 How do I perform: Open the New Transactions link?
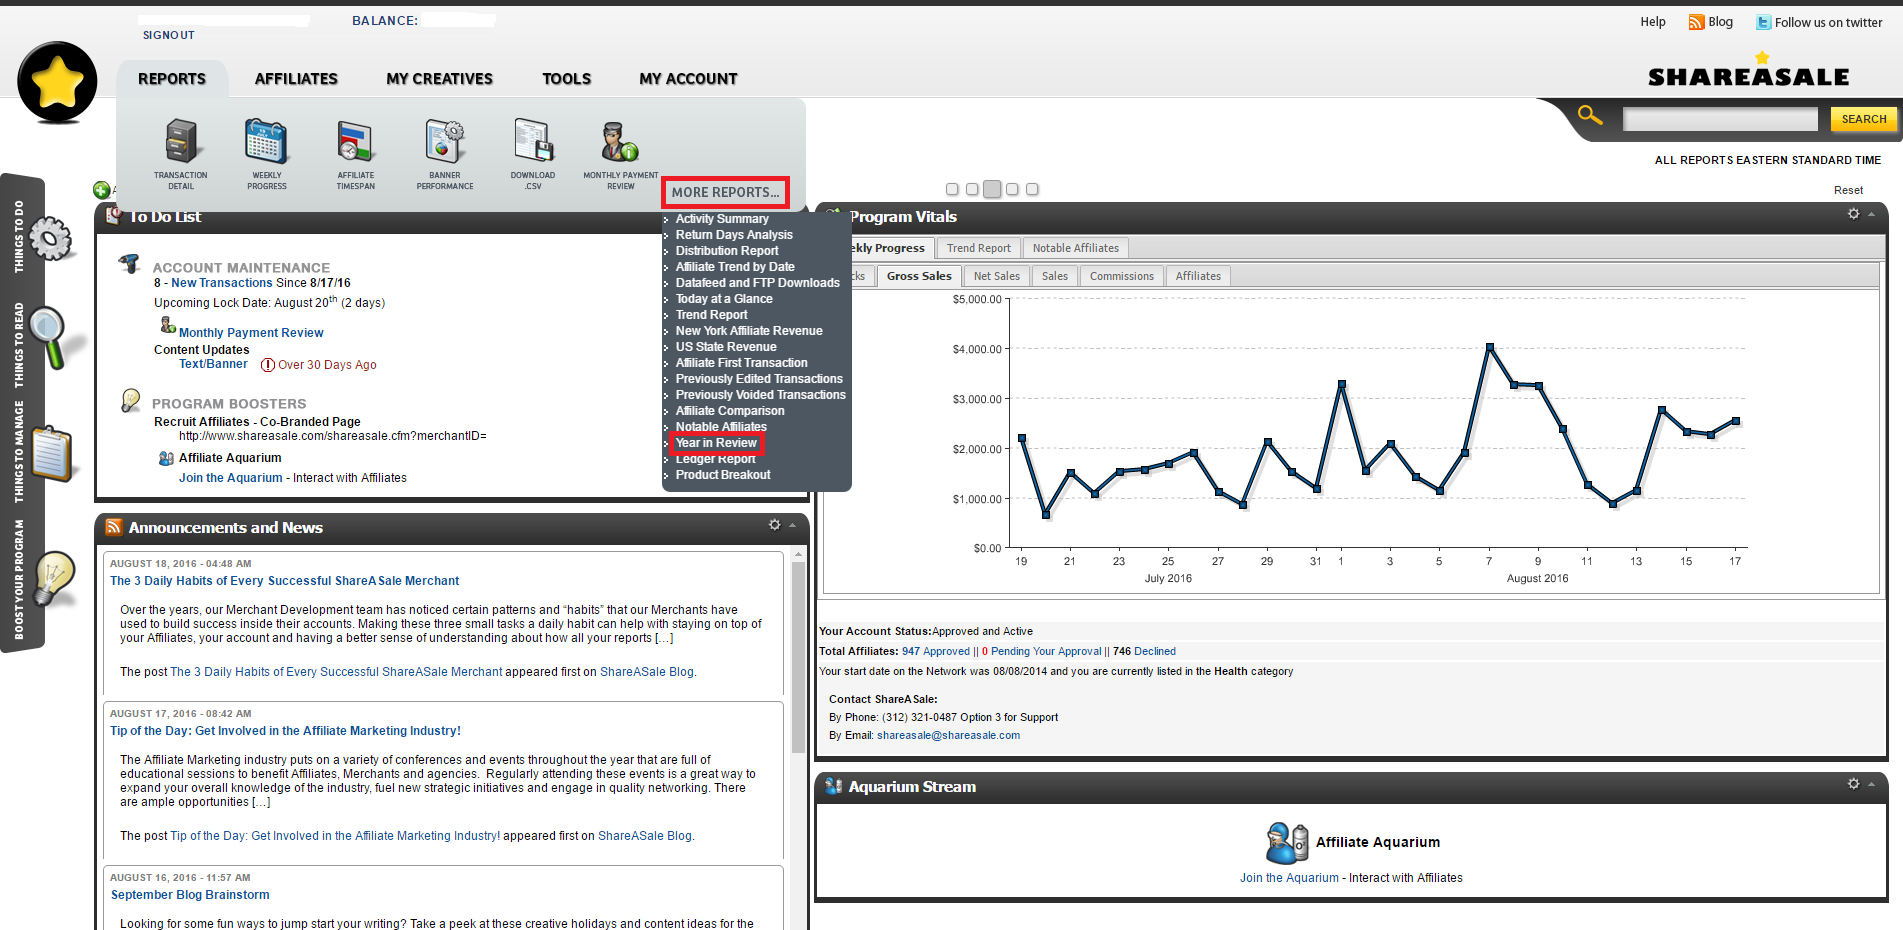222,283
